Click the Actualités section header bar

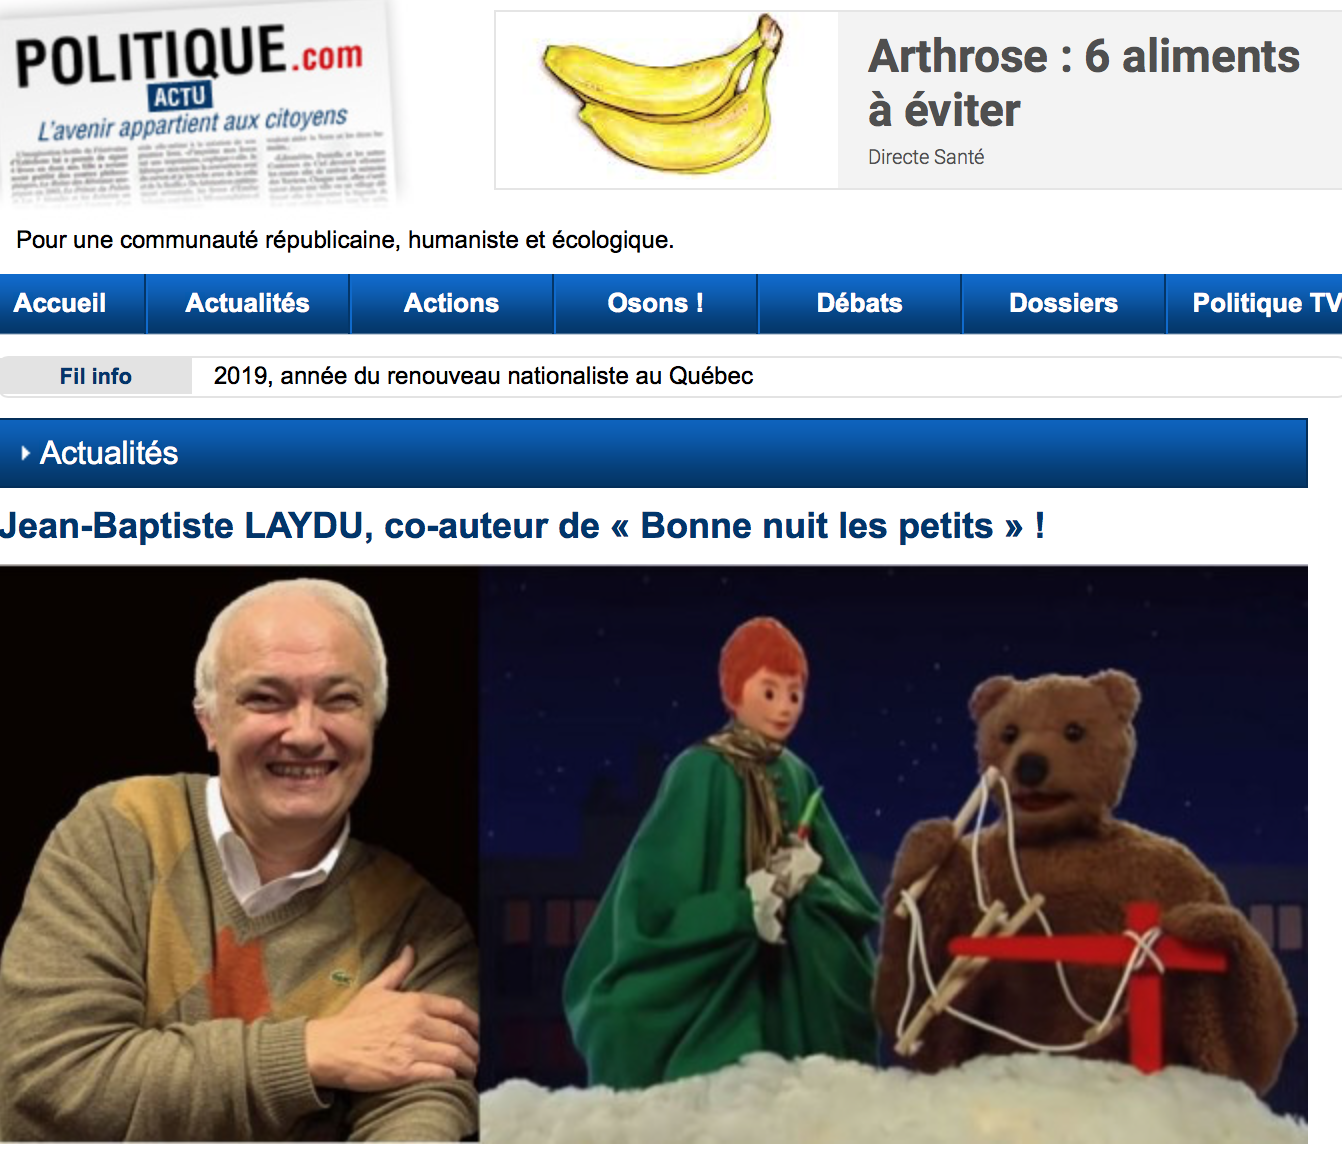coord(654,453)
